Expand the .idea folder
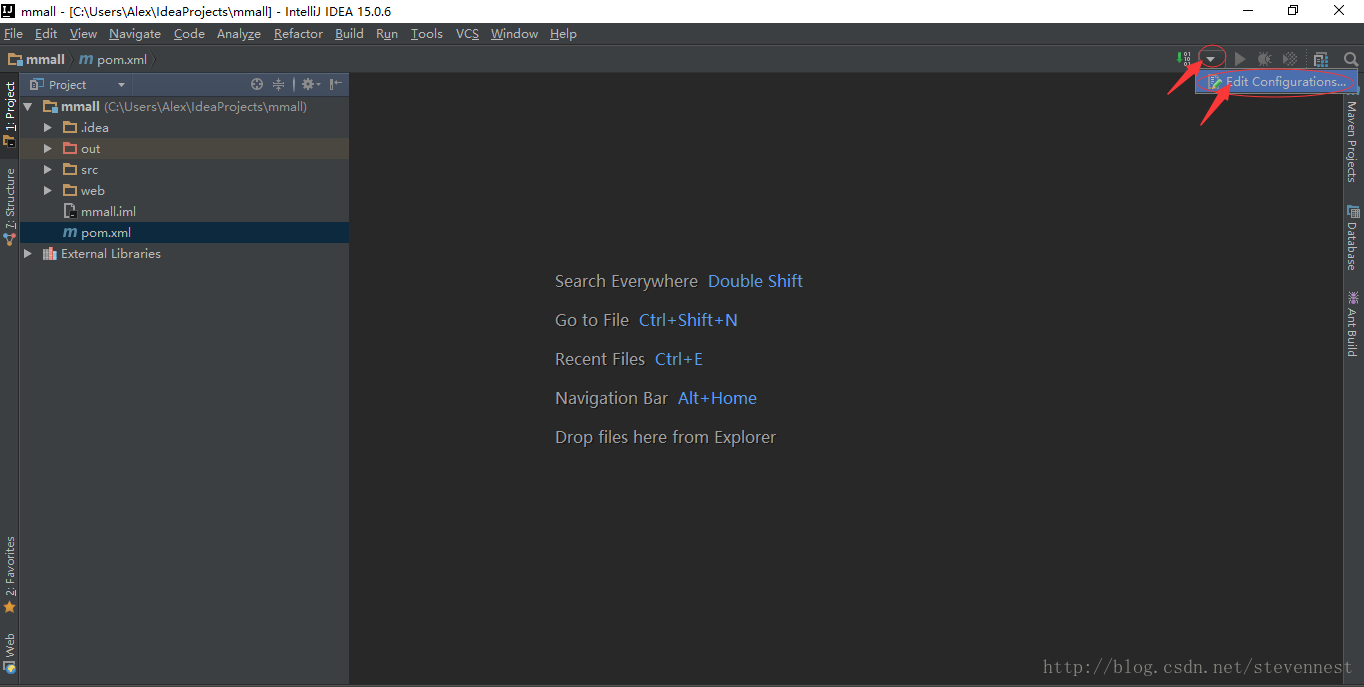Image resolution: width=1364 pixels, height=687 pixels. [47, 127]
